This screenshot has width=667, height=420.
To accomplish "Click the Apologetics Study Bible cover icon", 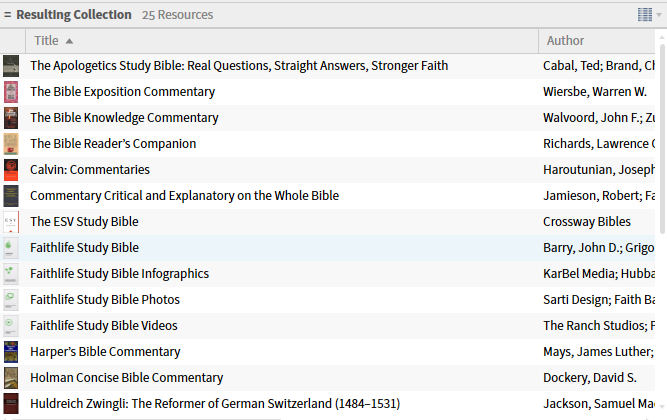I will tap(11, 66).
